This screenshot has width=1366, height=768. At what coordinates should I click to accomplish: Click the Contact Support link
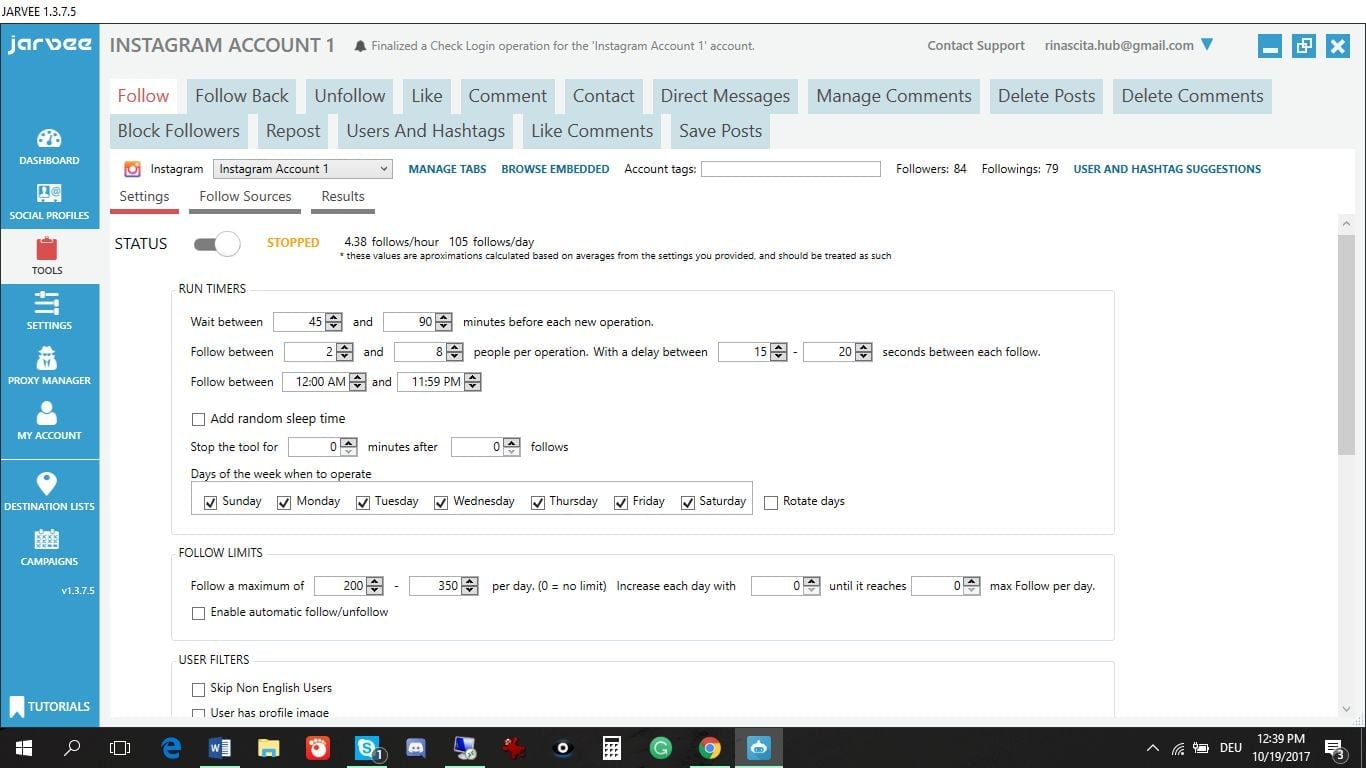point(976,46)
